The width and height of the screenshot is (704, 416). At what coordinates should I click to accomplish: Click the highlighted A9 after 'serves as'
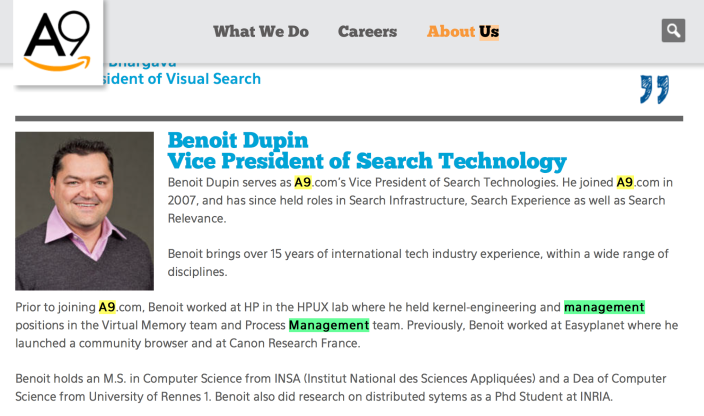(x=303, y=182)
